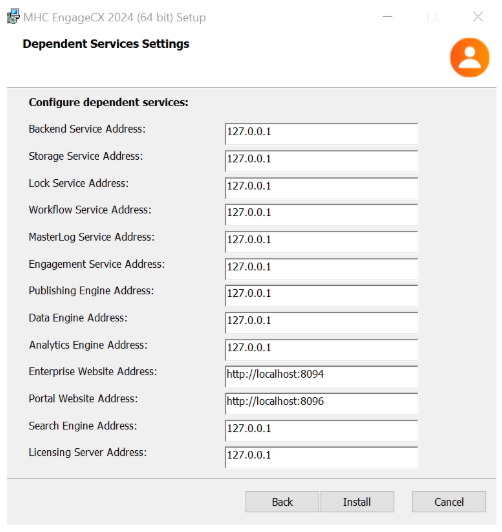This screenshot has width=502, height=532.
Task: Select the Search Engine Address input
Action: coord(321,431)
